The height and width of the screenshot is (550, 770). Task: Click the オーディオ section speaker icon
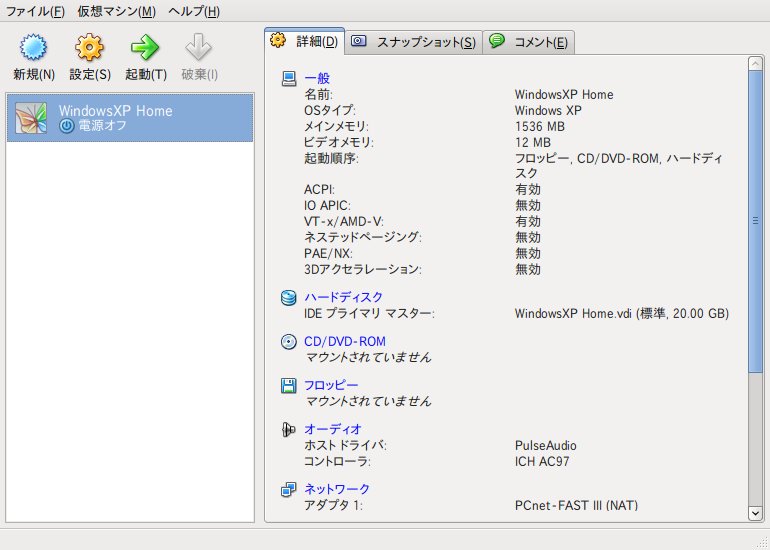point(289,430)
